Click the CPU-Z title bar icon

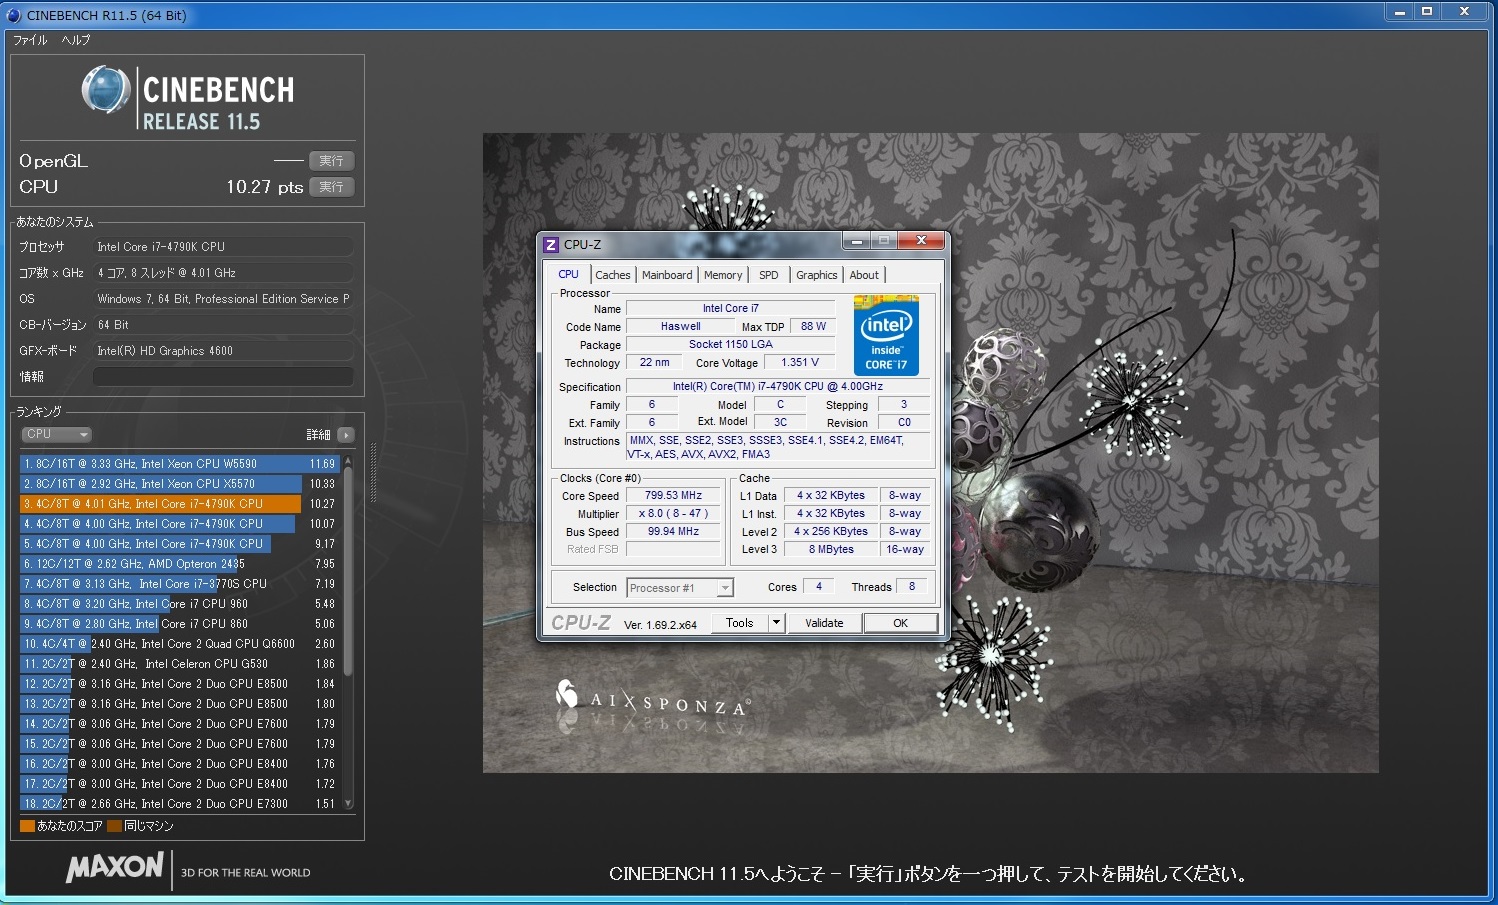pos(550,244)
